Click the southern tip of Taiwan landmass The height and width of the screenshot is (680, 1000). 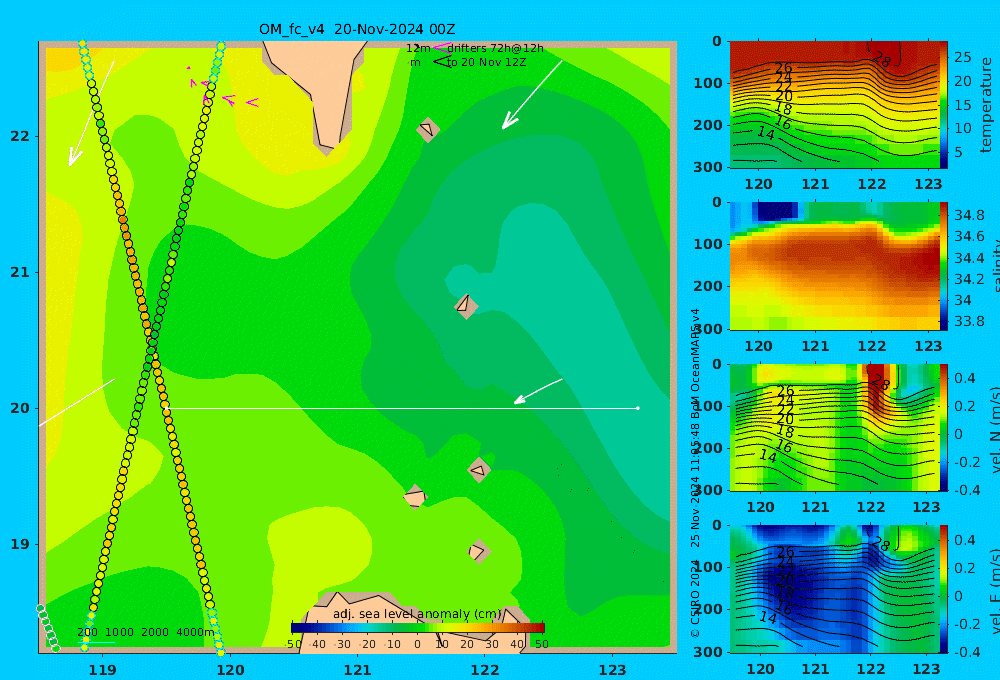point(327,149)
